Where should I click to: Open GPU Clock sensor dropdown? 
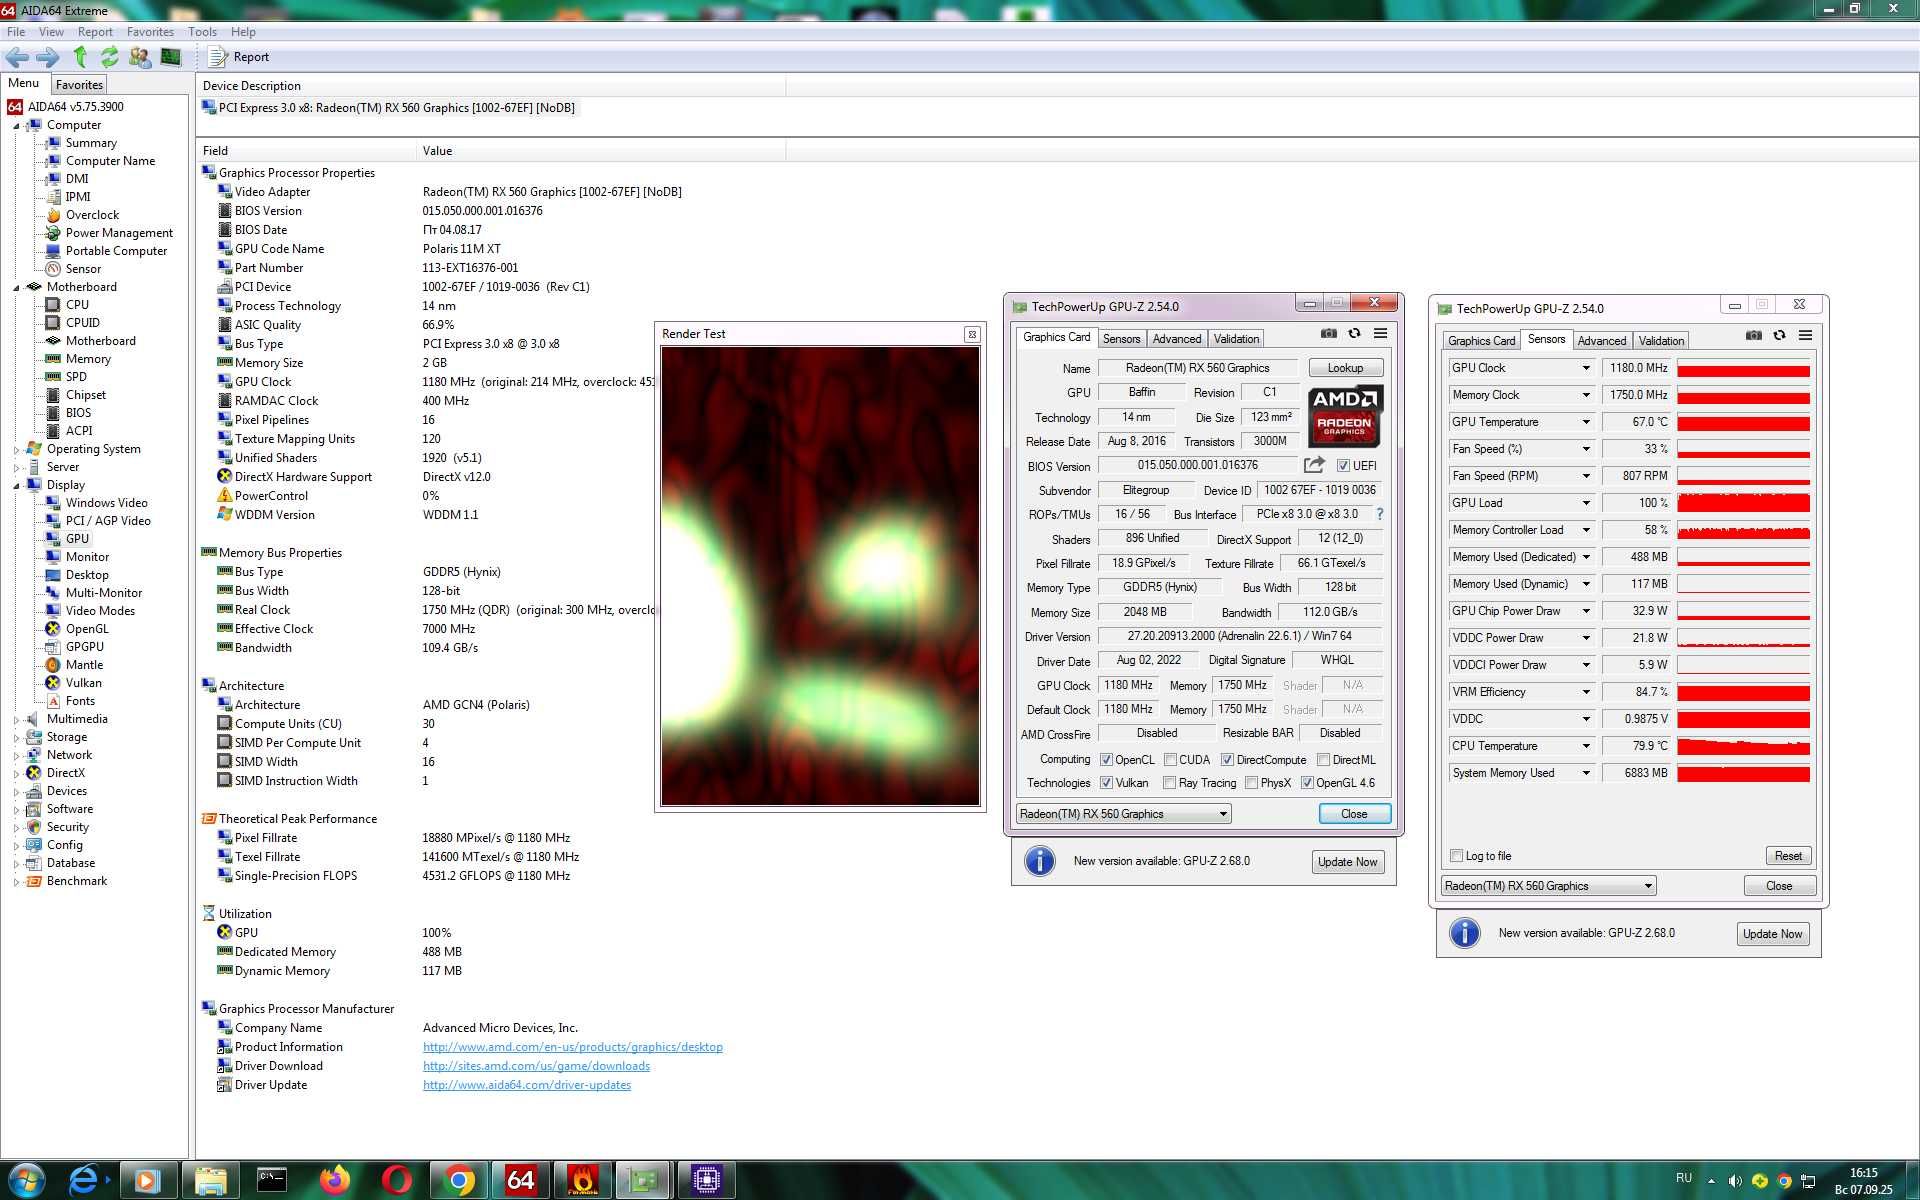point(1585,368)
